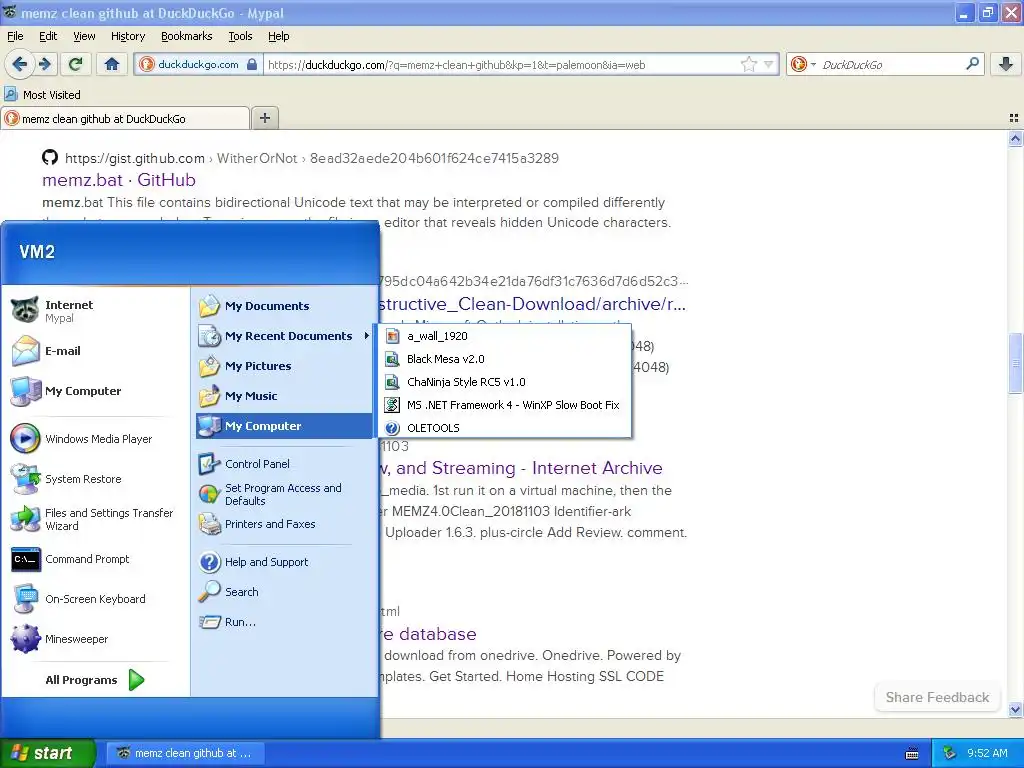Screen dimensions: 1024x768
Task: Open recent document a_wall_1920
Action: pyautogui.click(x=504, y=336)
